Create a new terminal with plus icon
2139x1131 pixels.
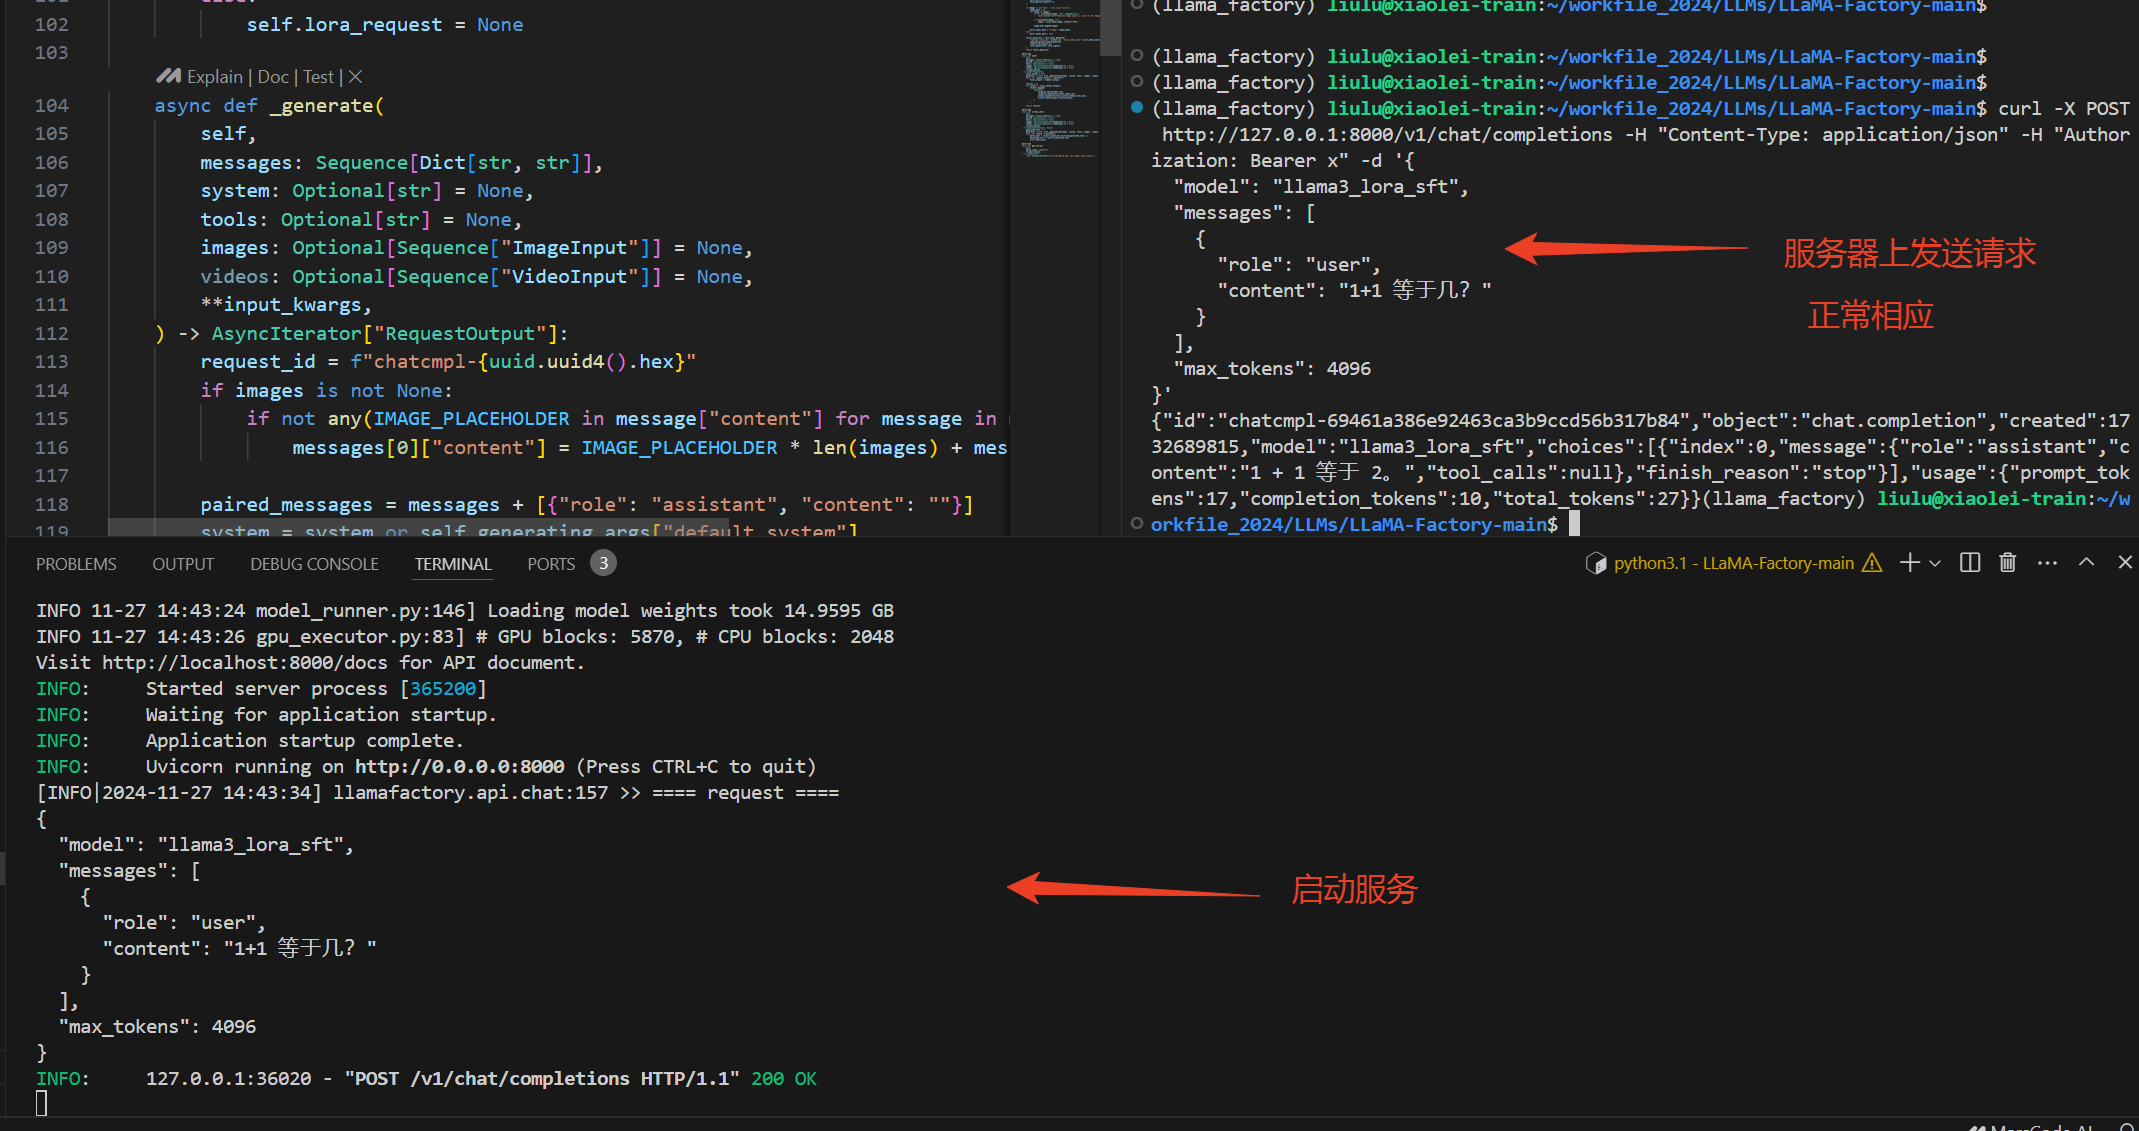tap(1909, 563)
